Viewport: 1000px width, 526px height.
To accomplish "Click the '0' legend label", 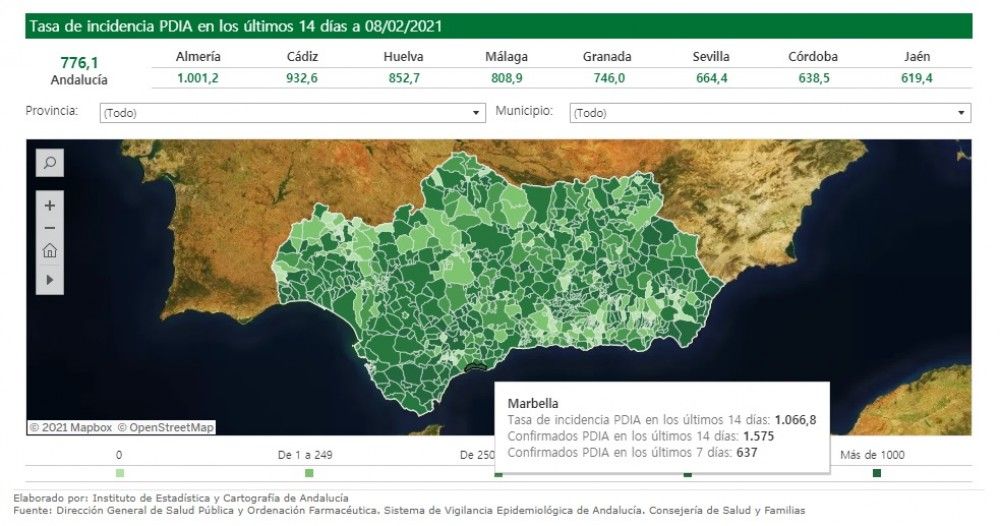I will [x=119, y=455].
